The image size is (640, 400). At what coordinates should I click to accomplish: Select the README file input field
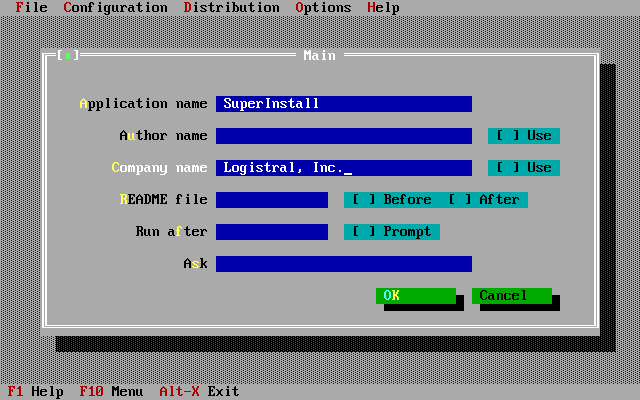[x=271, y=200]
